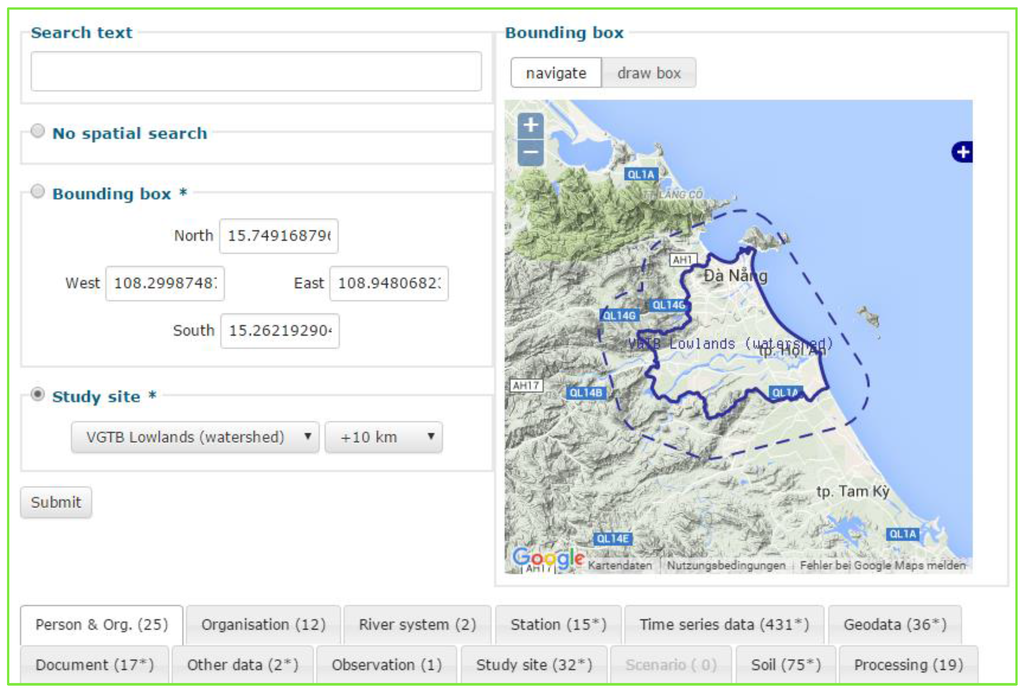Zoom out on the map

[x=531, y=153]
